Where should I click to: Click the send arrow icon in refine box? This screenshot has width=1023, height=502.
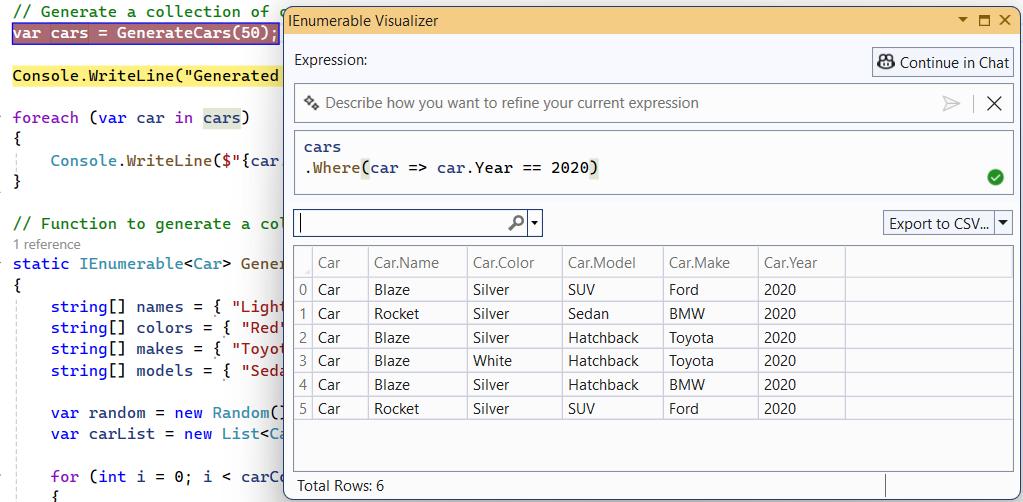click(x=951, y=103)
